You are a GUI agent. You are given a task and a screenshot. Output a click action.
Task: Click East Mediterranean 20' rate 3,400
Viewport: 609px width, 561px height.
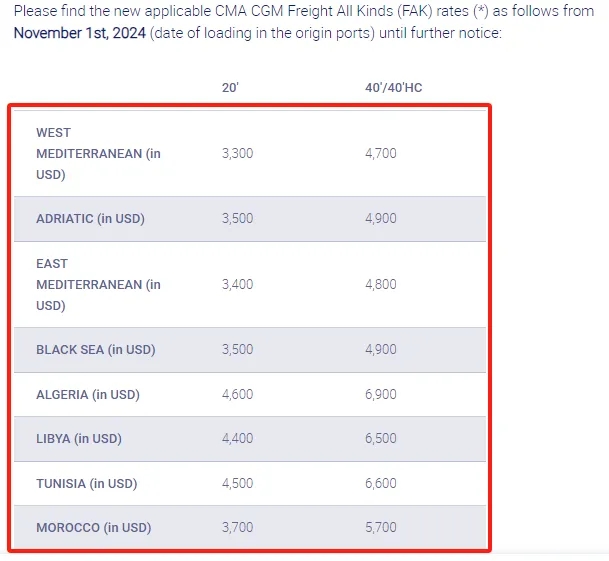(x=237, y=284)
